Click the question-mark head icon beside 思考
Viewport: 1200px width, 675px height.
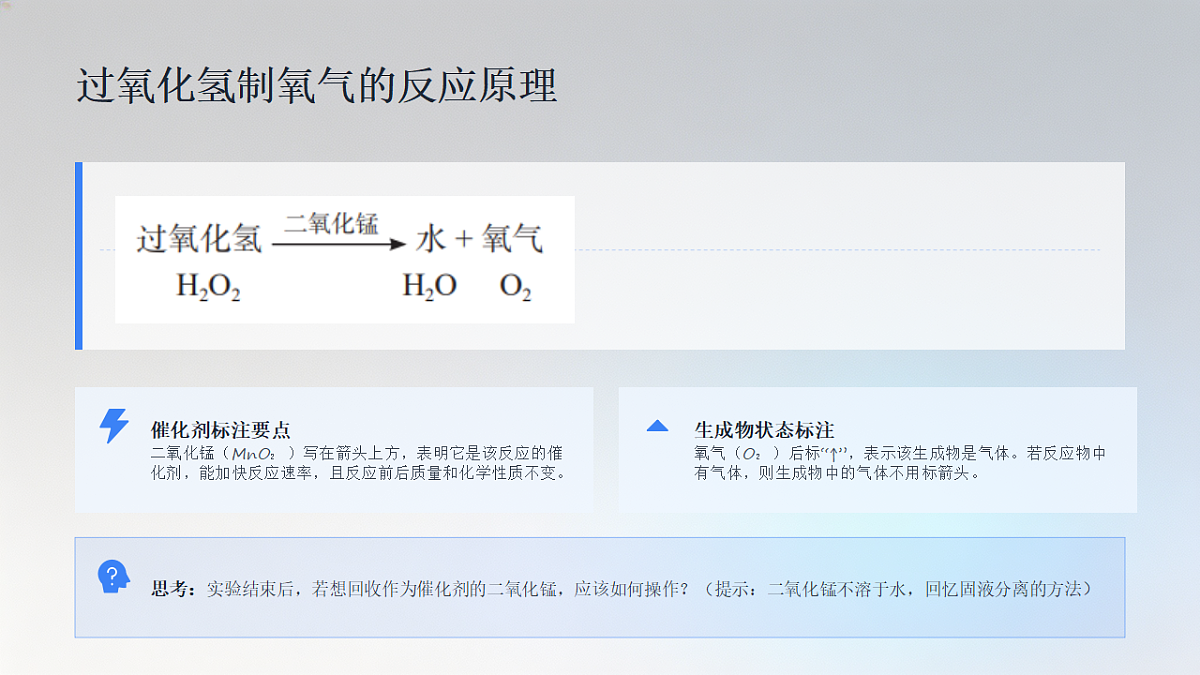tap(112, 577)
